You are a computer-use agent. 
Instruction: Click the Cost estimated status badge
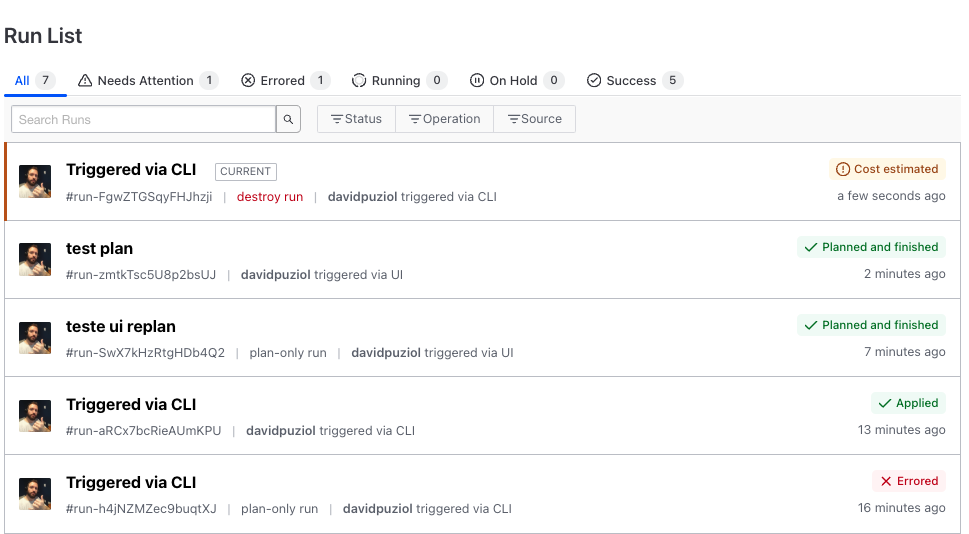(x=887, y=169)
